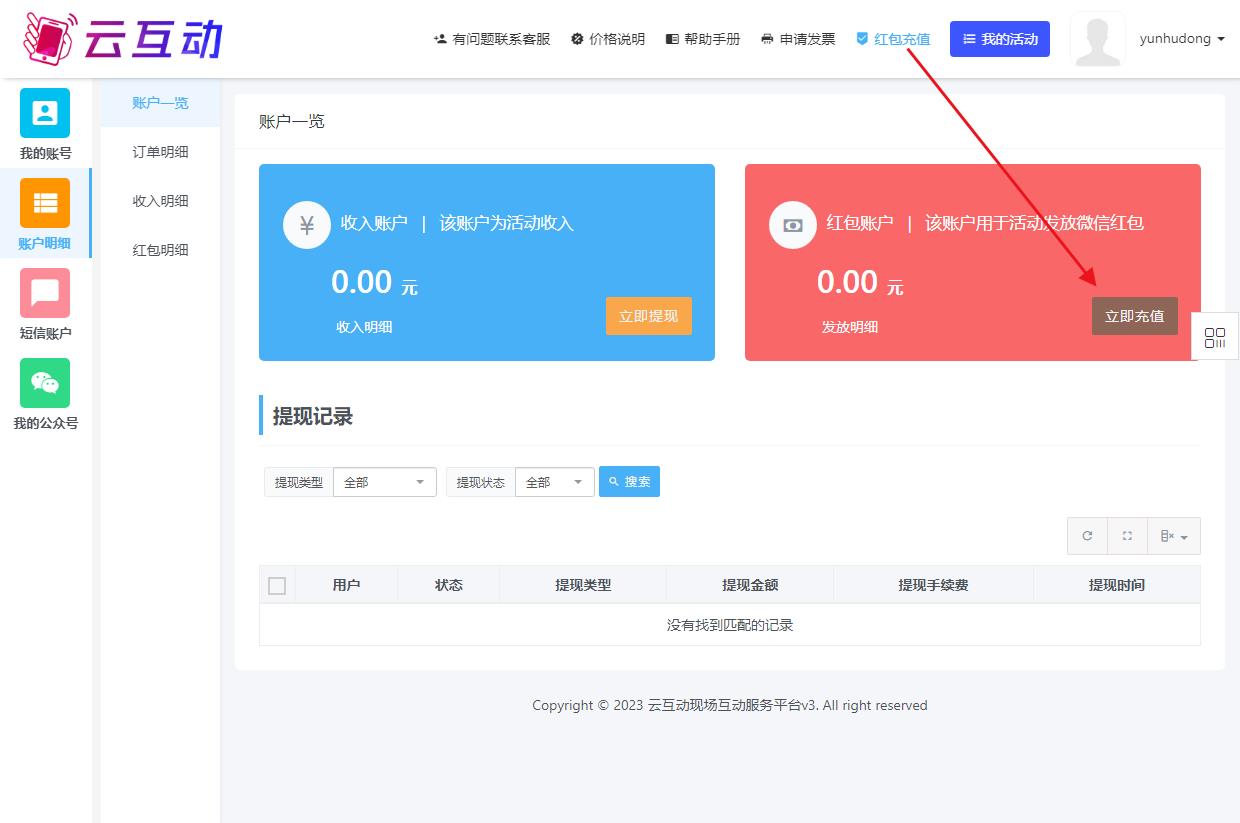Screen dimensions: 1240x823
Task: Expand the 提现状态 dropdown
Action: (554, 482)
